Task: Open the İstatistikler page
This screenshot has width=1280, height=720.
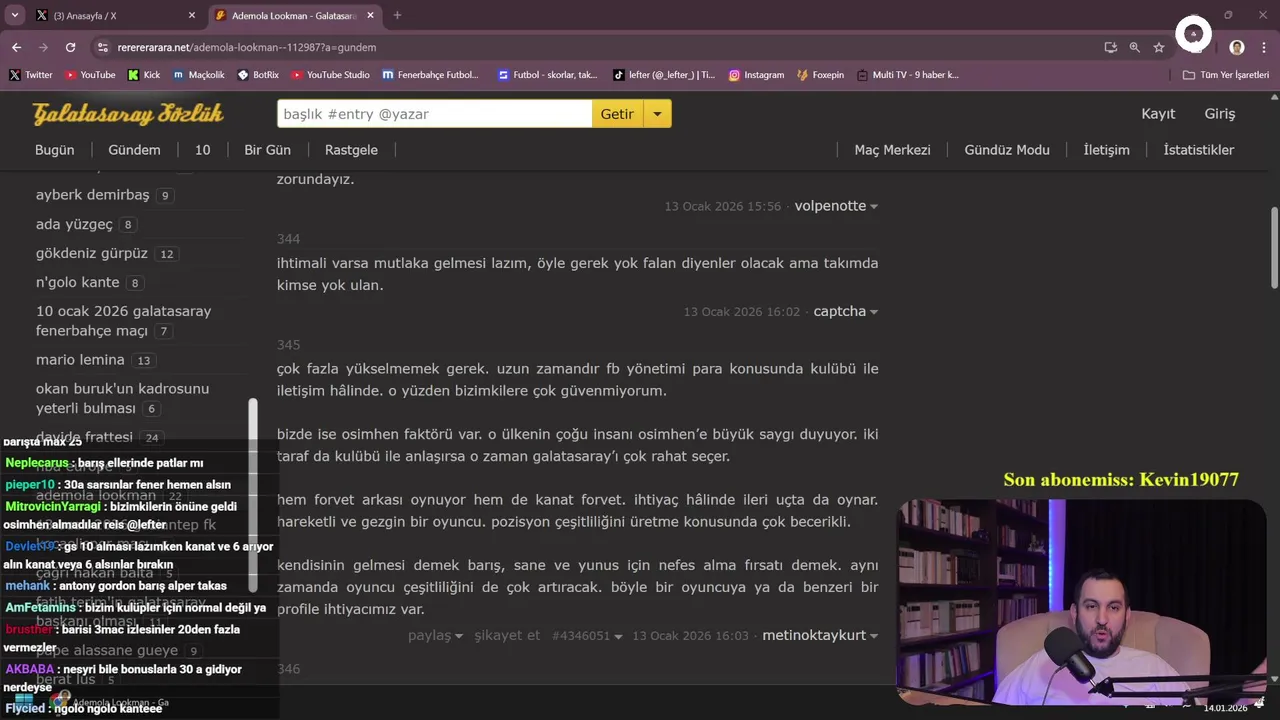Action: (1198, 150)
